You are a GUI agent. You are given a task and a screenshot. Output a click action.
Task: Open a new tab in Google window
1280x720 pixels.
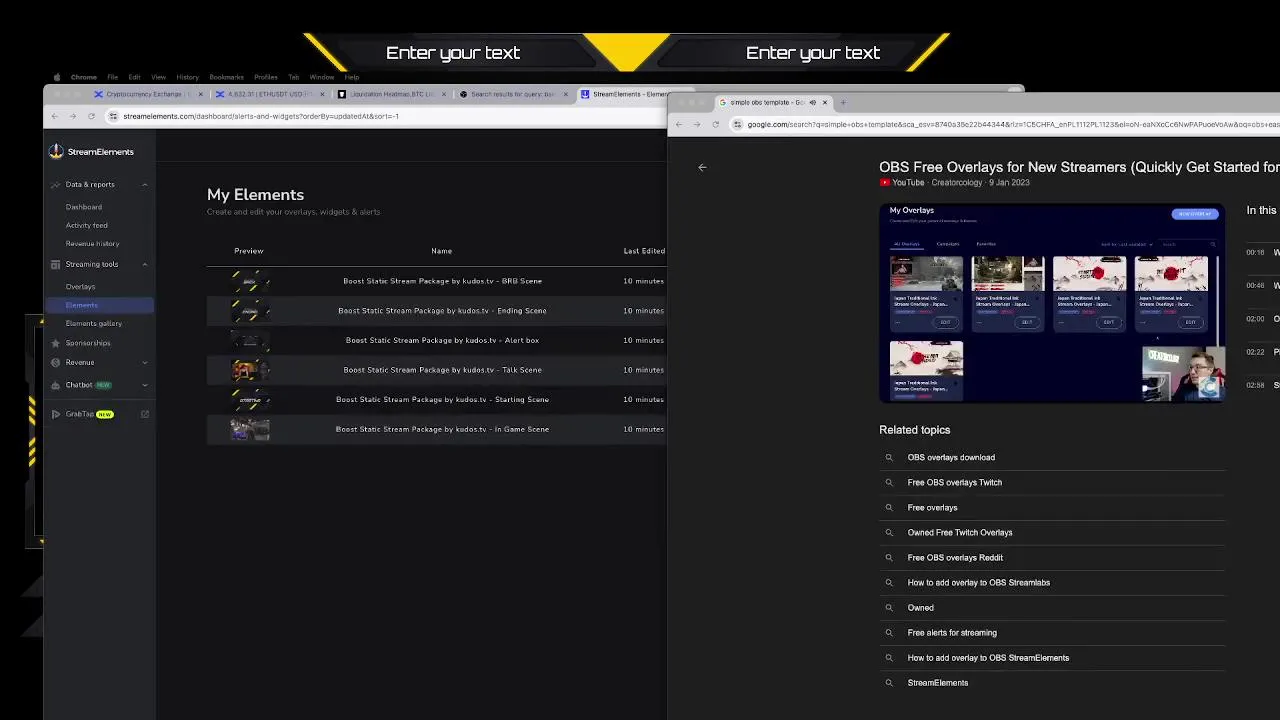click(843, 102)
